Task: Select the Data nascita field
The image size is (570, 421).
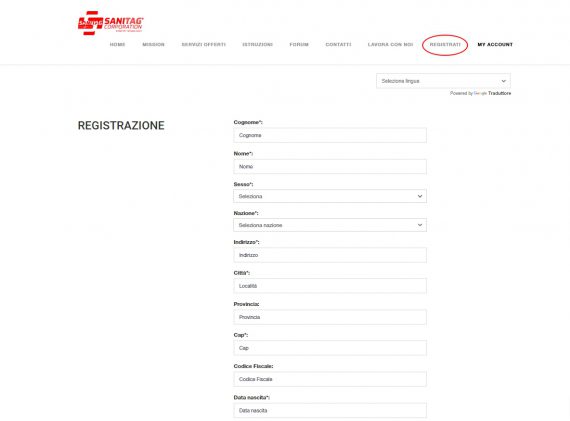Action: tap(330, 410)
